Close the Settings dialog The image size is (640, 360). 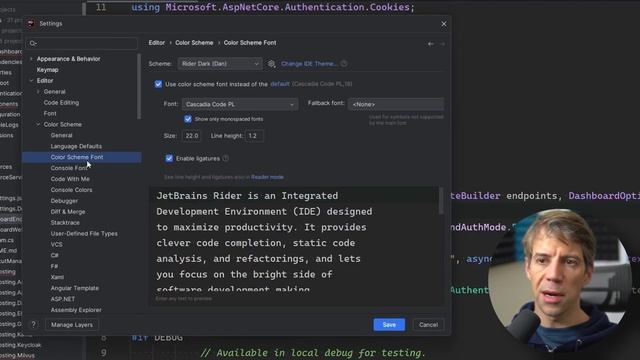444,24
